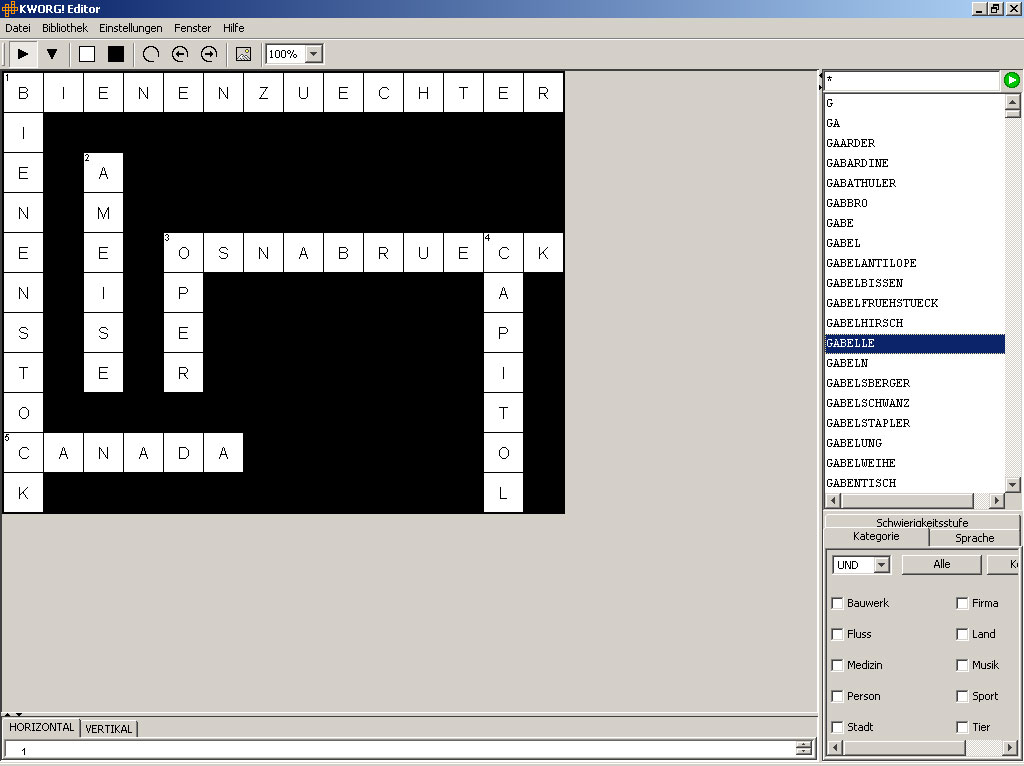Click the Alle button

[941, 565]
